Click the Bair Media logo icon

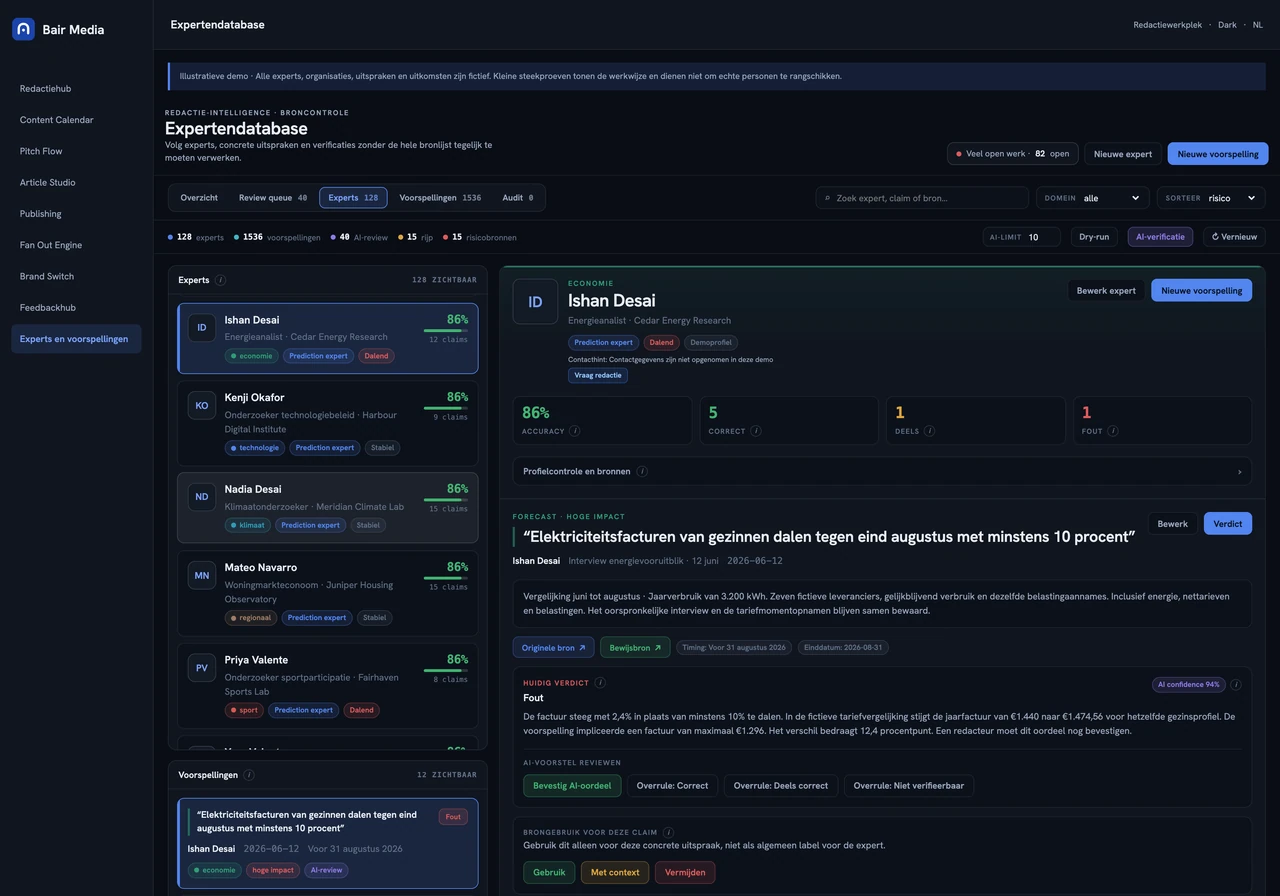point(23,29)
